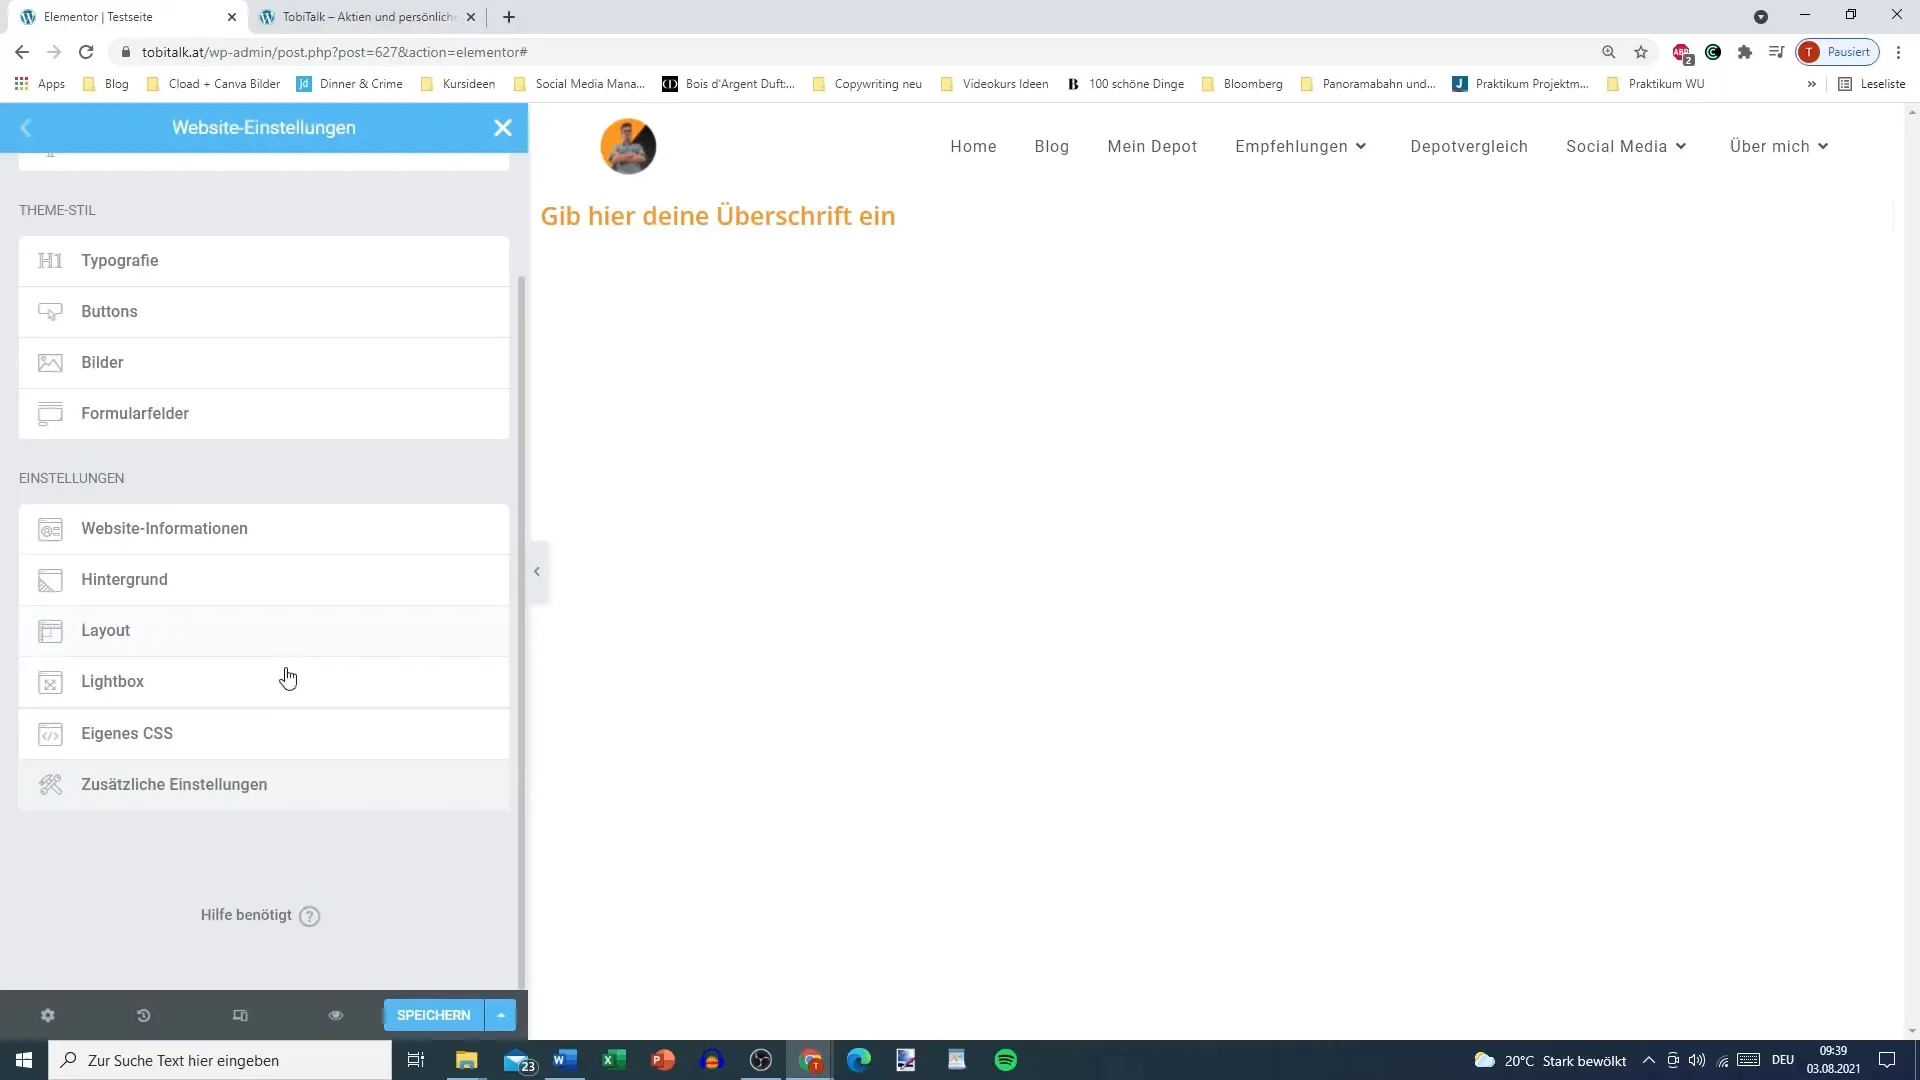Click the Hintergrund icon
The width and height of the screenshot is (1920, 1080).
pyautogui.click(x=50, y=580)
